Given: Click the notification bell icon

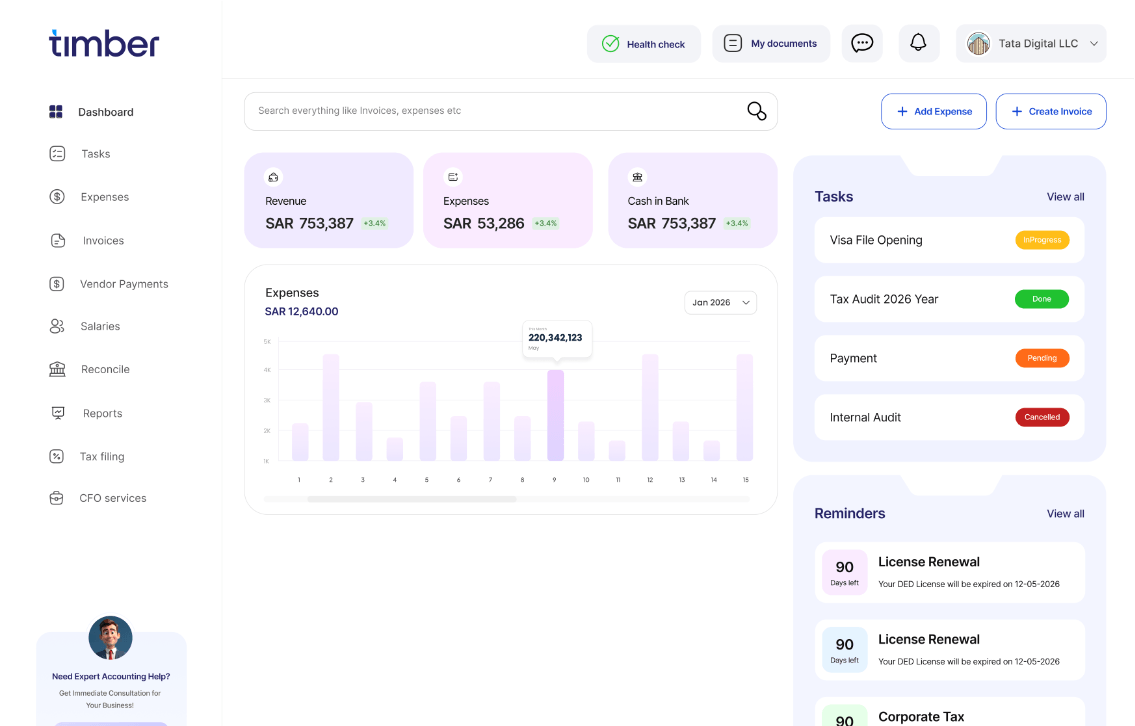Looking at the screenshot, I should click(918, 43).
